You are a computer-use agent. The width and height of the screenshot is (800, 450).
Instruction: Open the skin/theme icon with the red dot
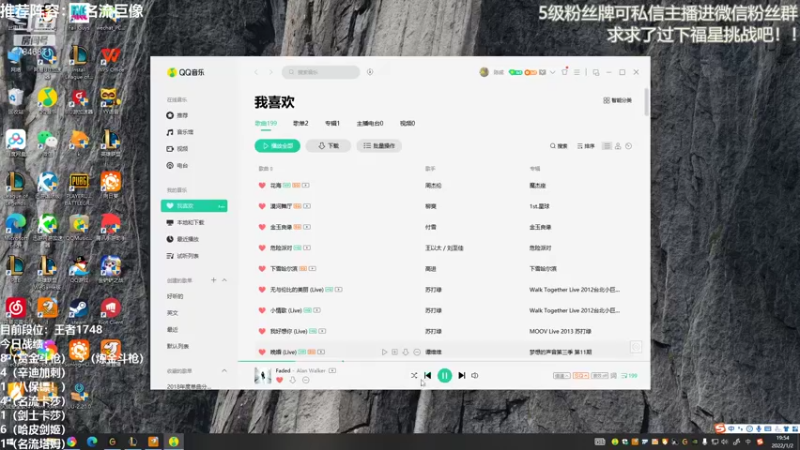point(564,72)
